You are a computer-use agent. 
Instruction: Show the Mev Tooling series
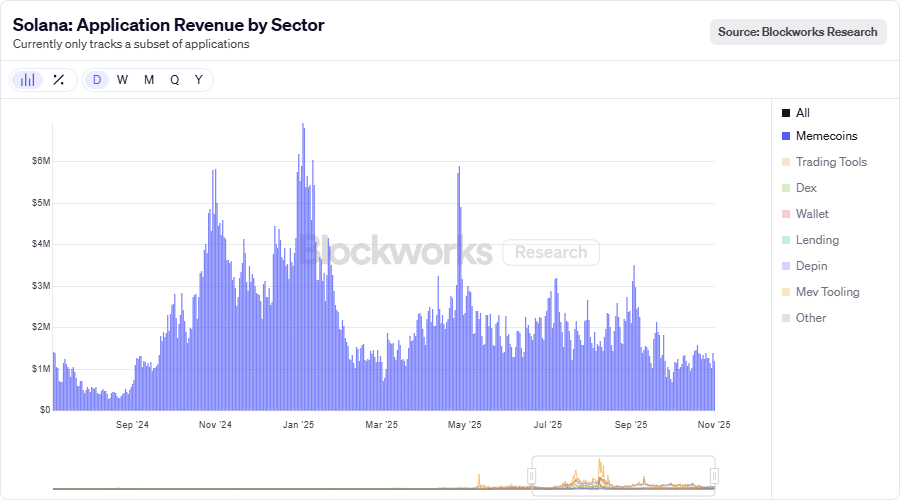[826, 292]
